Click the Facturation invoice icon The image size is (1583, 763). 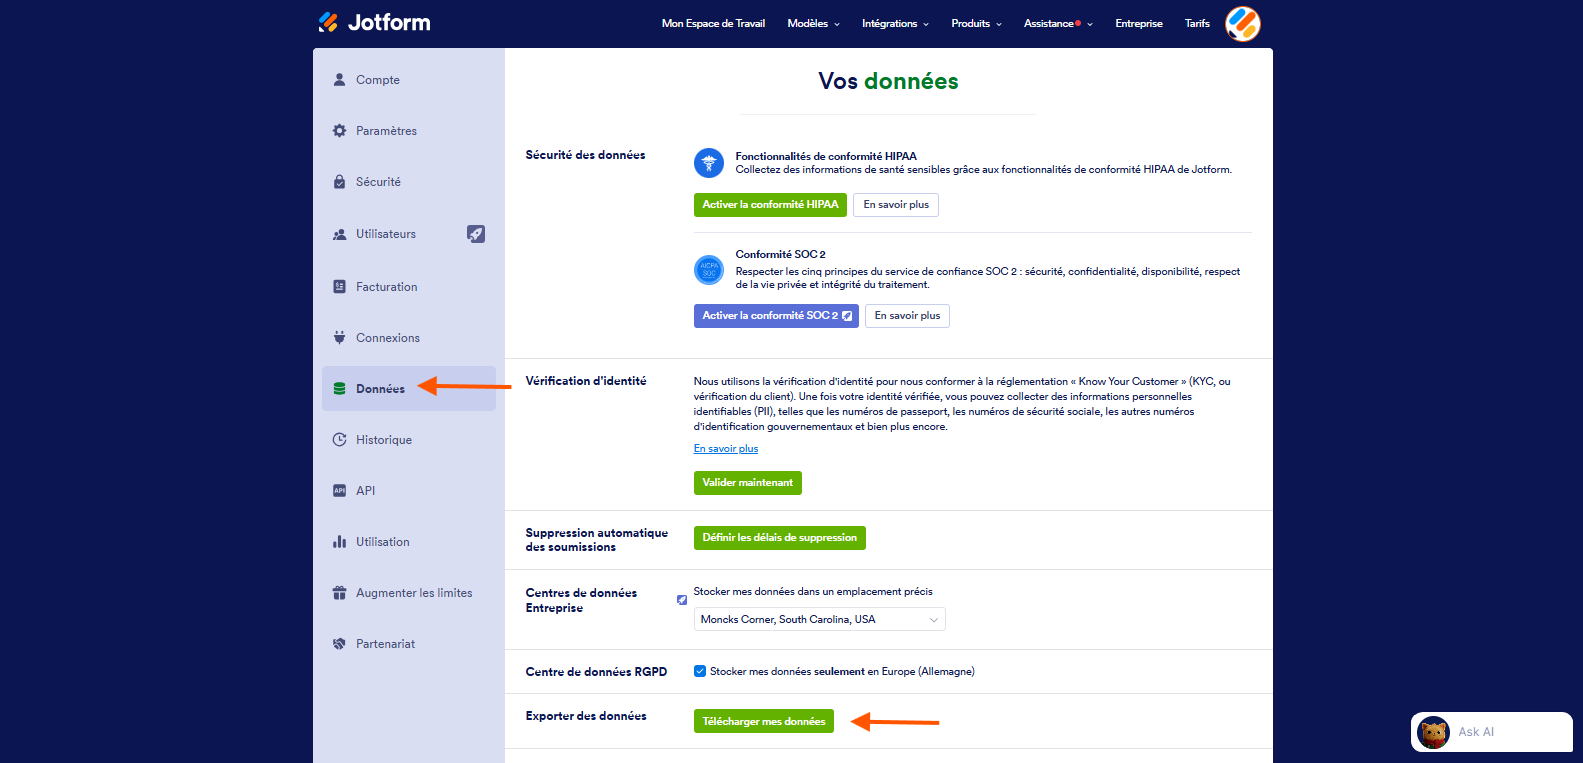(339, 286)
